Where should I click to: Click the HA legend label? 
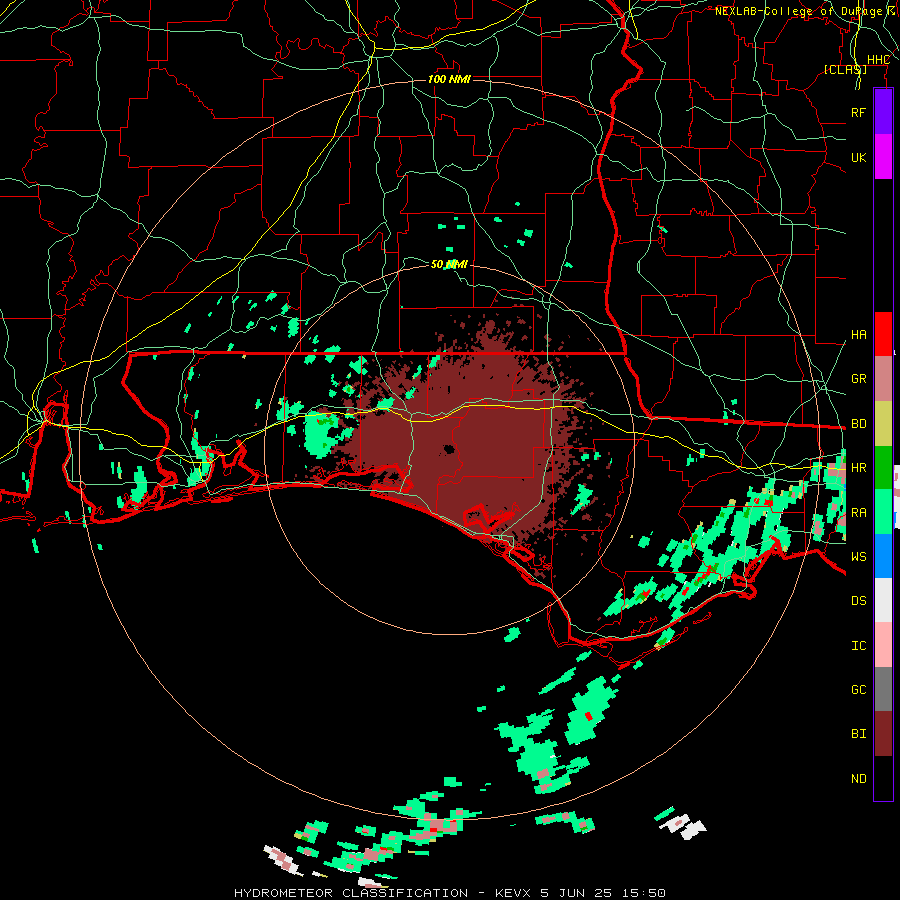(858, 335)
